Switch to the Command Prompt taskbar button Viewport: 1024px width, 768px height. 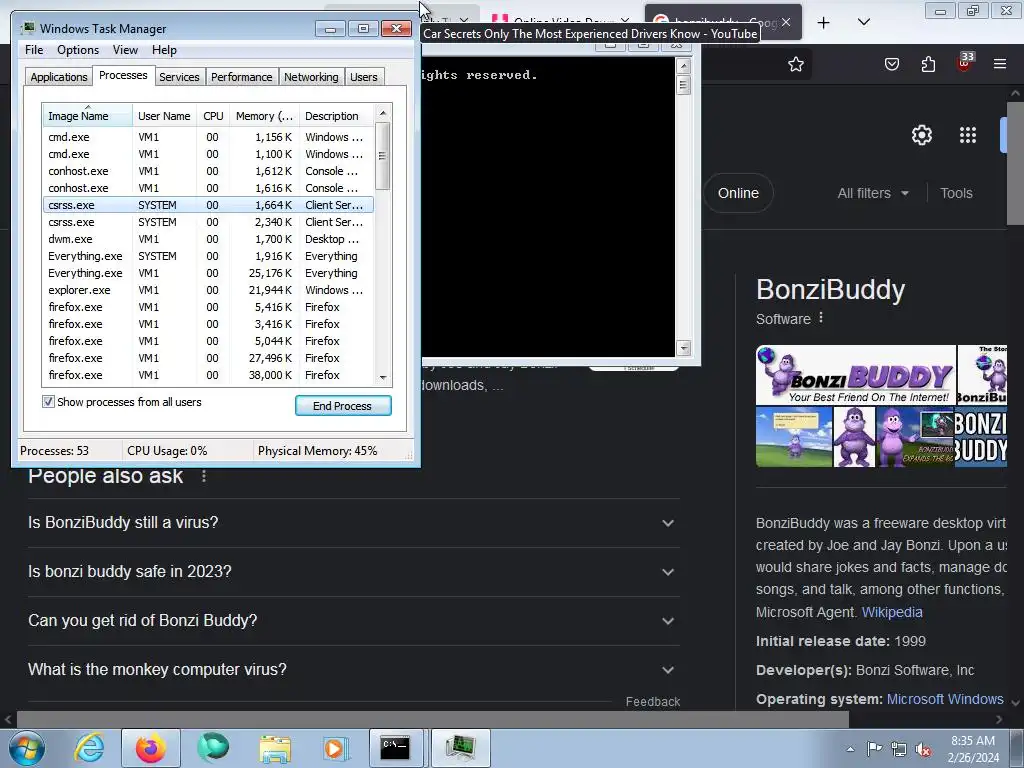[x=396, y=748]
